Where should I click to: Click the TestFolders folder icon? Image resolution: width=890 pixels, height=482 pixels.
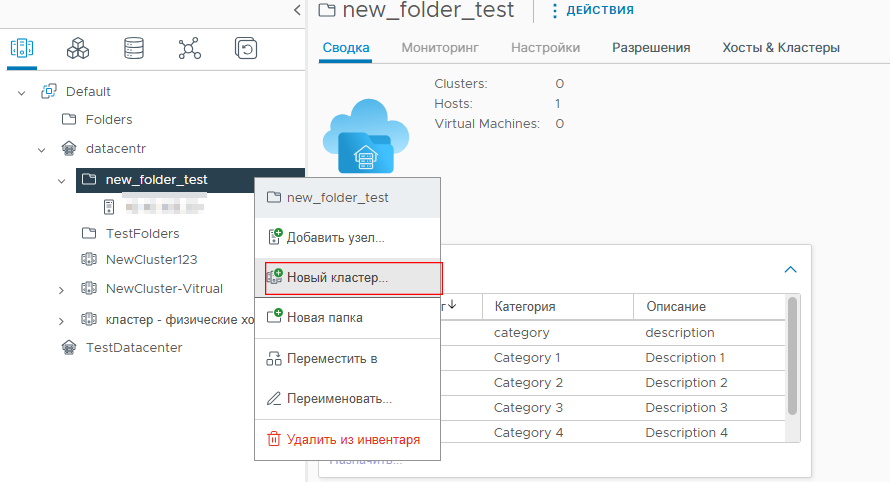click(x=89, y=233)
